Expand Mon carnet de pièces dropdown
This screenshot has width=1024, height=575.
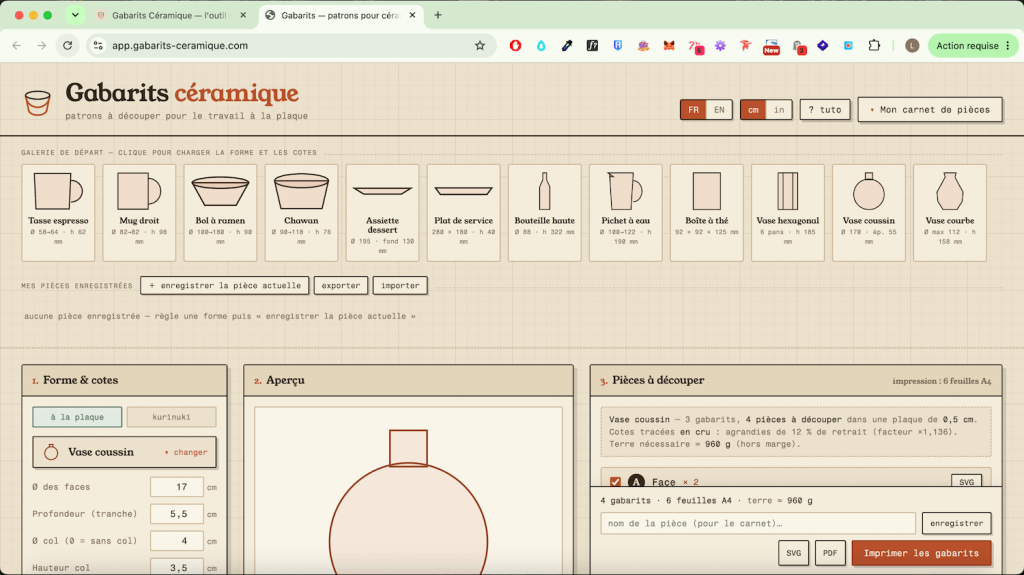930,110
